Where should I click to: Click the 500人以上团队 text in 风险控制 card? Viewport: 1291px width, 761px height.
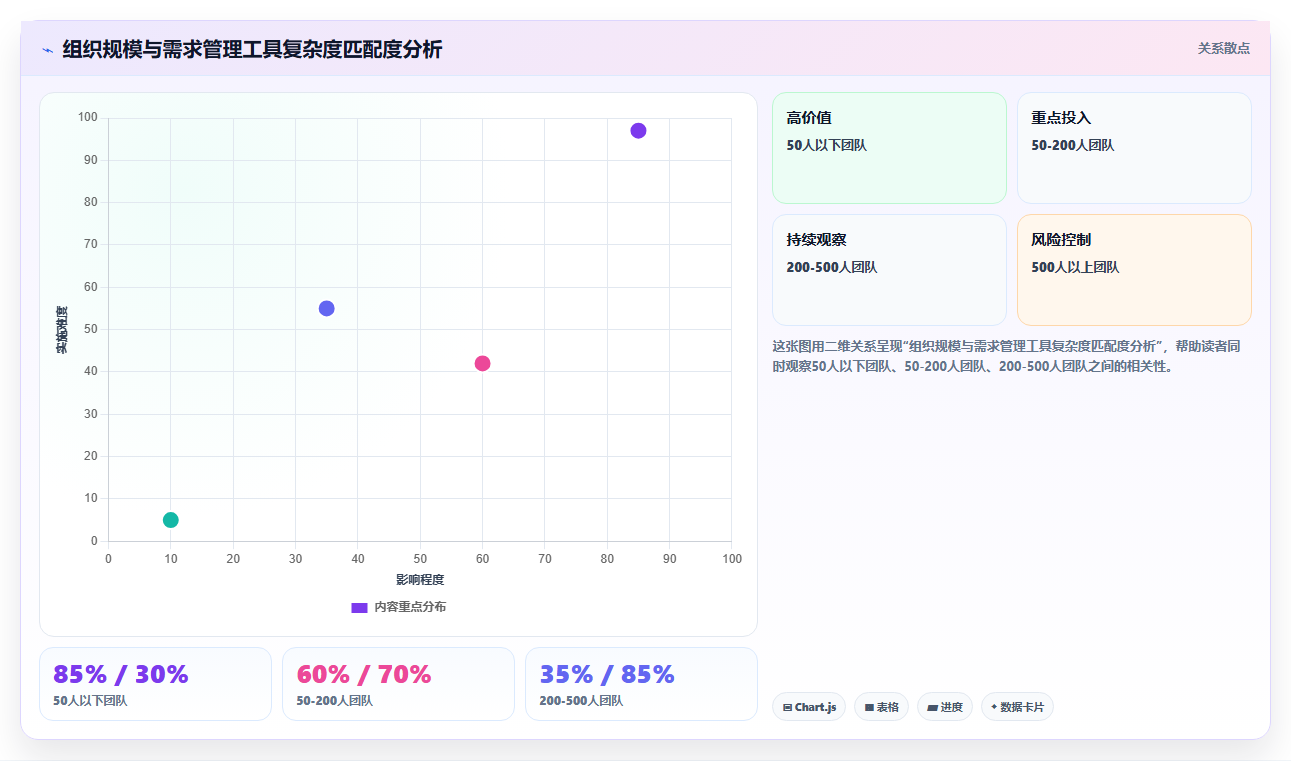click(1075, 267)
